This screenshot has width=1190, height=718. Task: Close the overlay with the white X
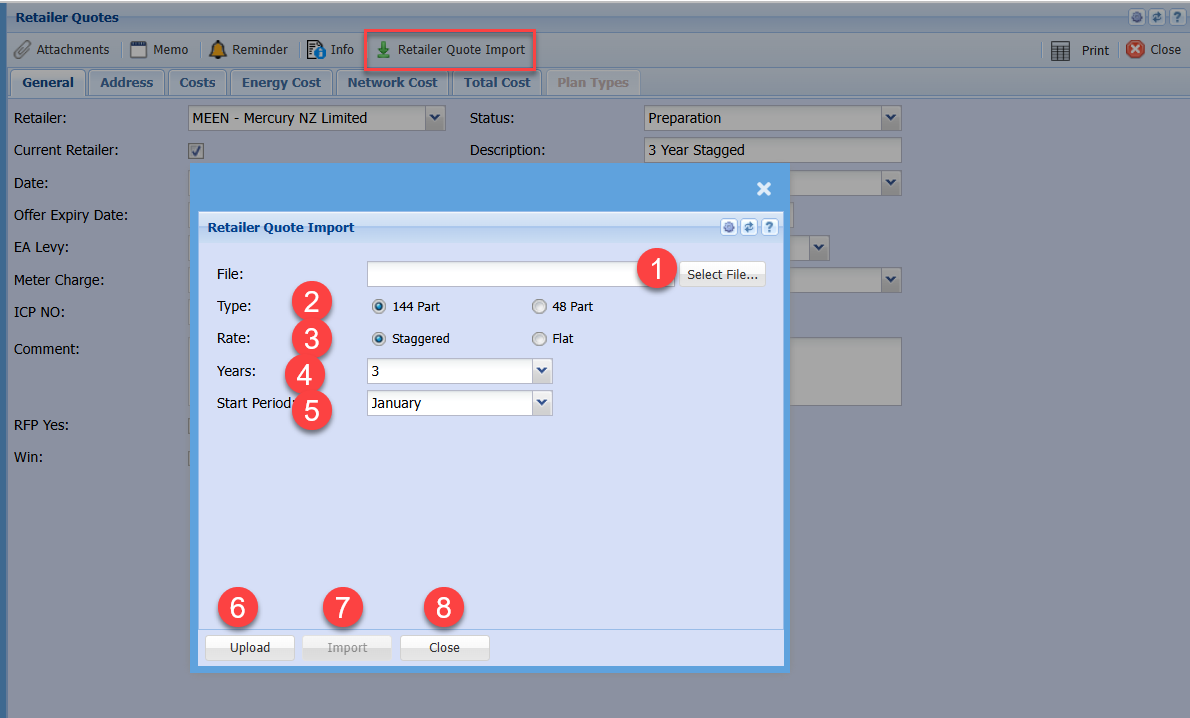pyautogui.click(x=764, y=189)
